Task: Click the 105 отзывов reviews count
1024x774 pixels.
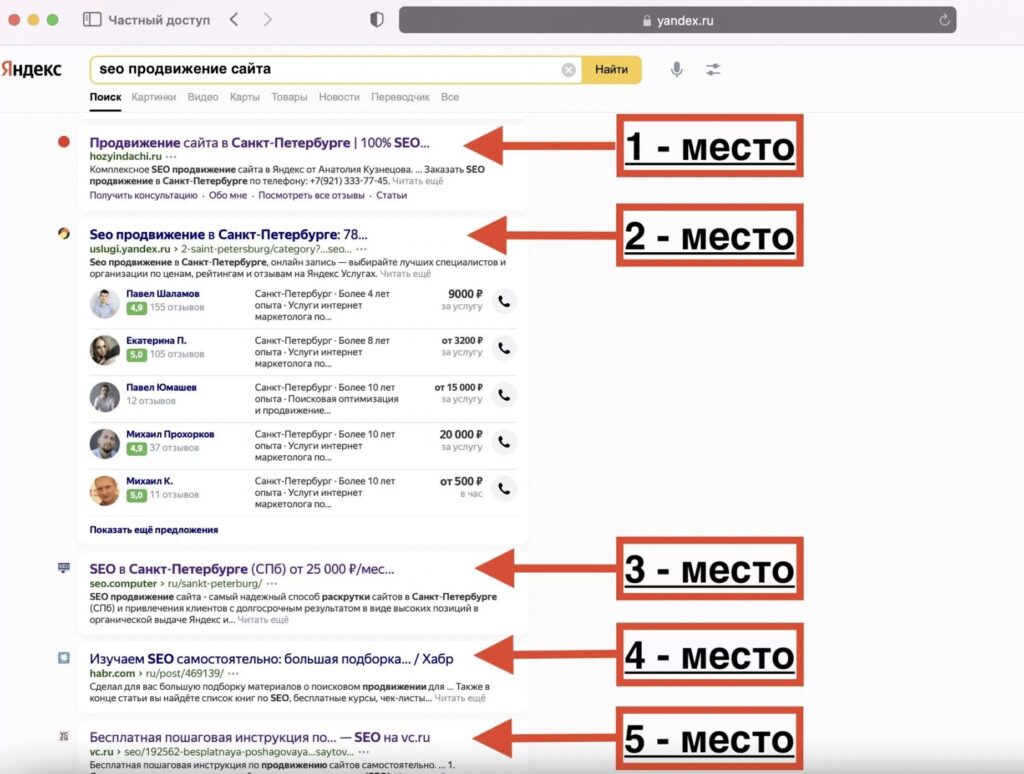Action: [x=177, y=354]
